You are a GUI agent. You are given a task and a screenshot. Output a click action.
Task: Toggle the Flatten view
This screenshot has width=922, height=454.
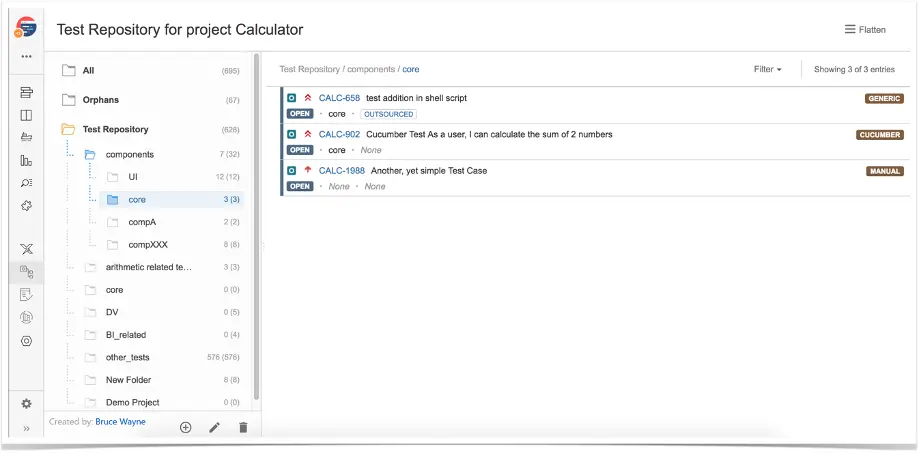point(865,30)
